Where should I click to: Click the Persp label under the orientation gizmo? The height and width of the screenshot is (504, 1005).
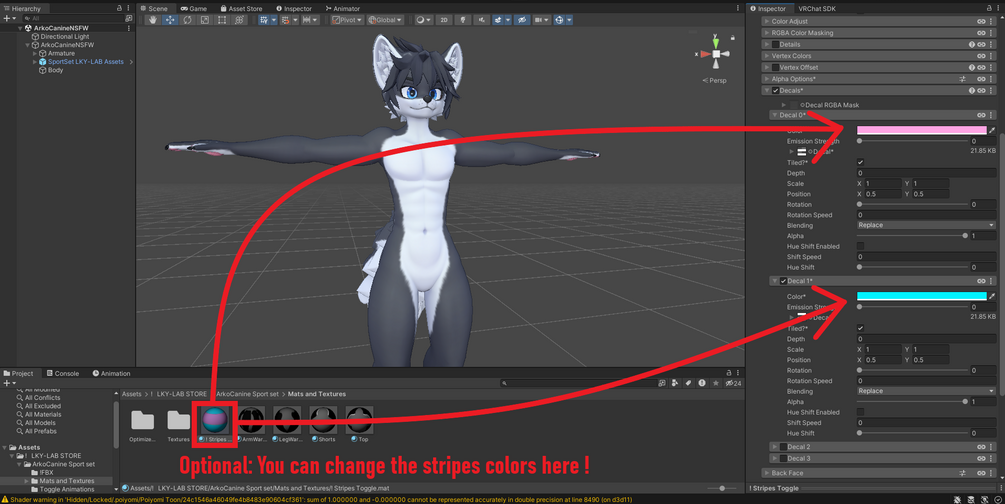pos(715,80)
